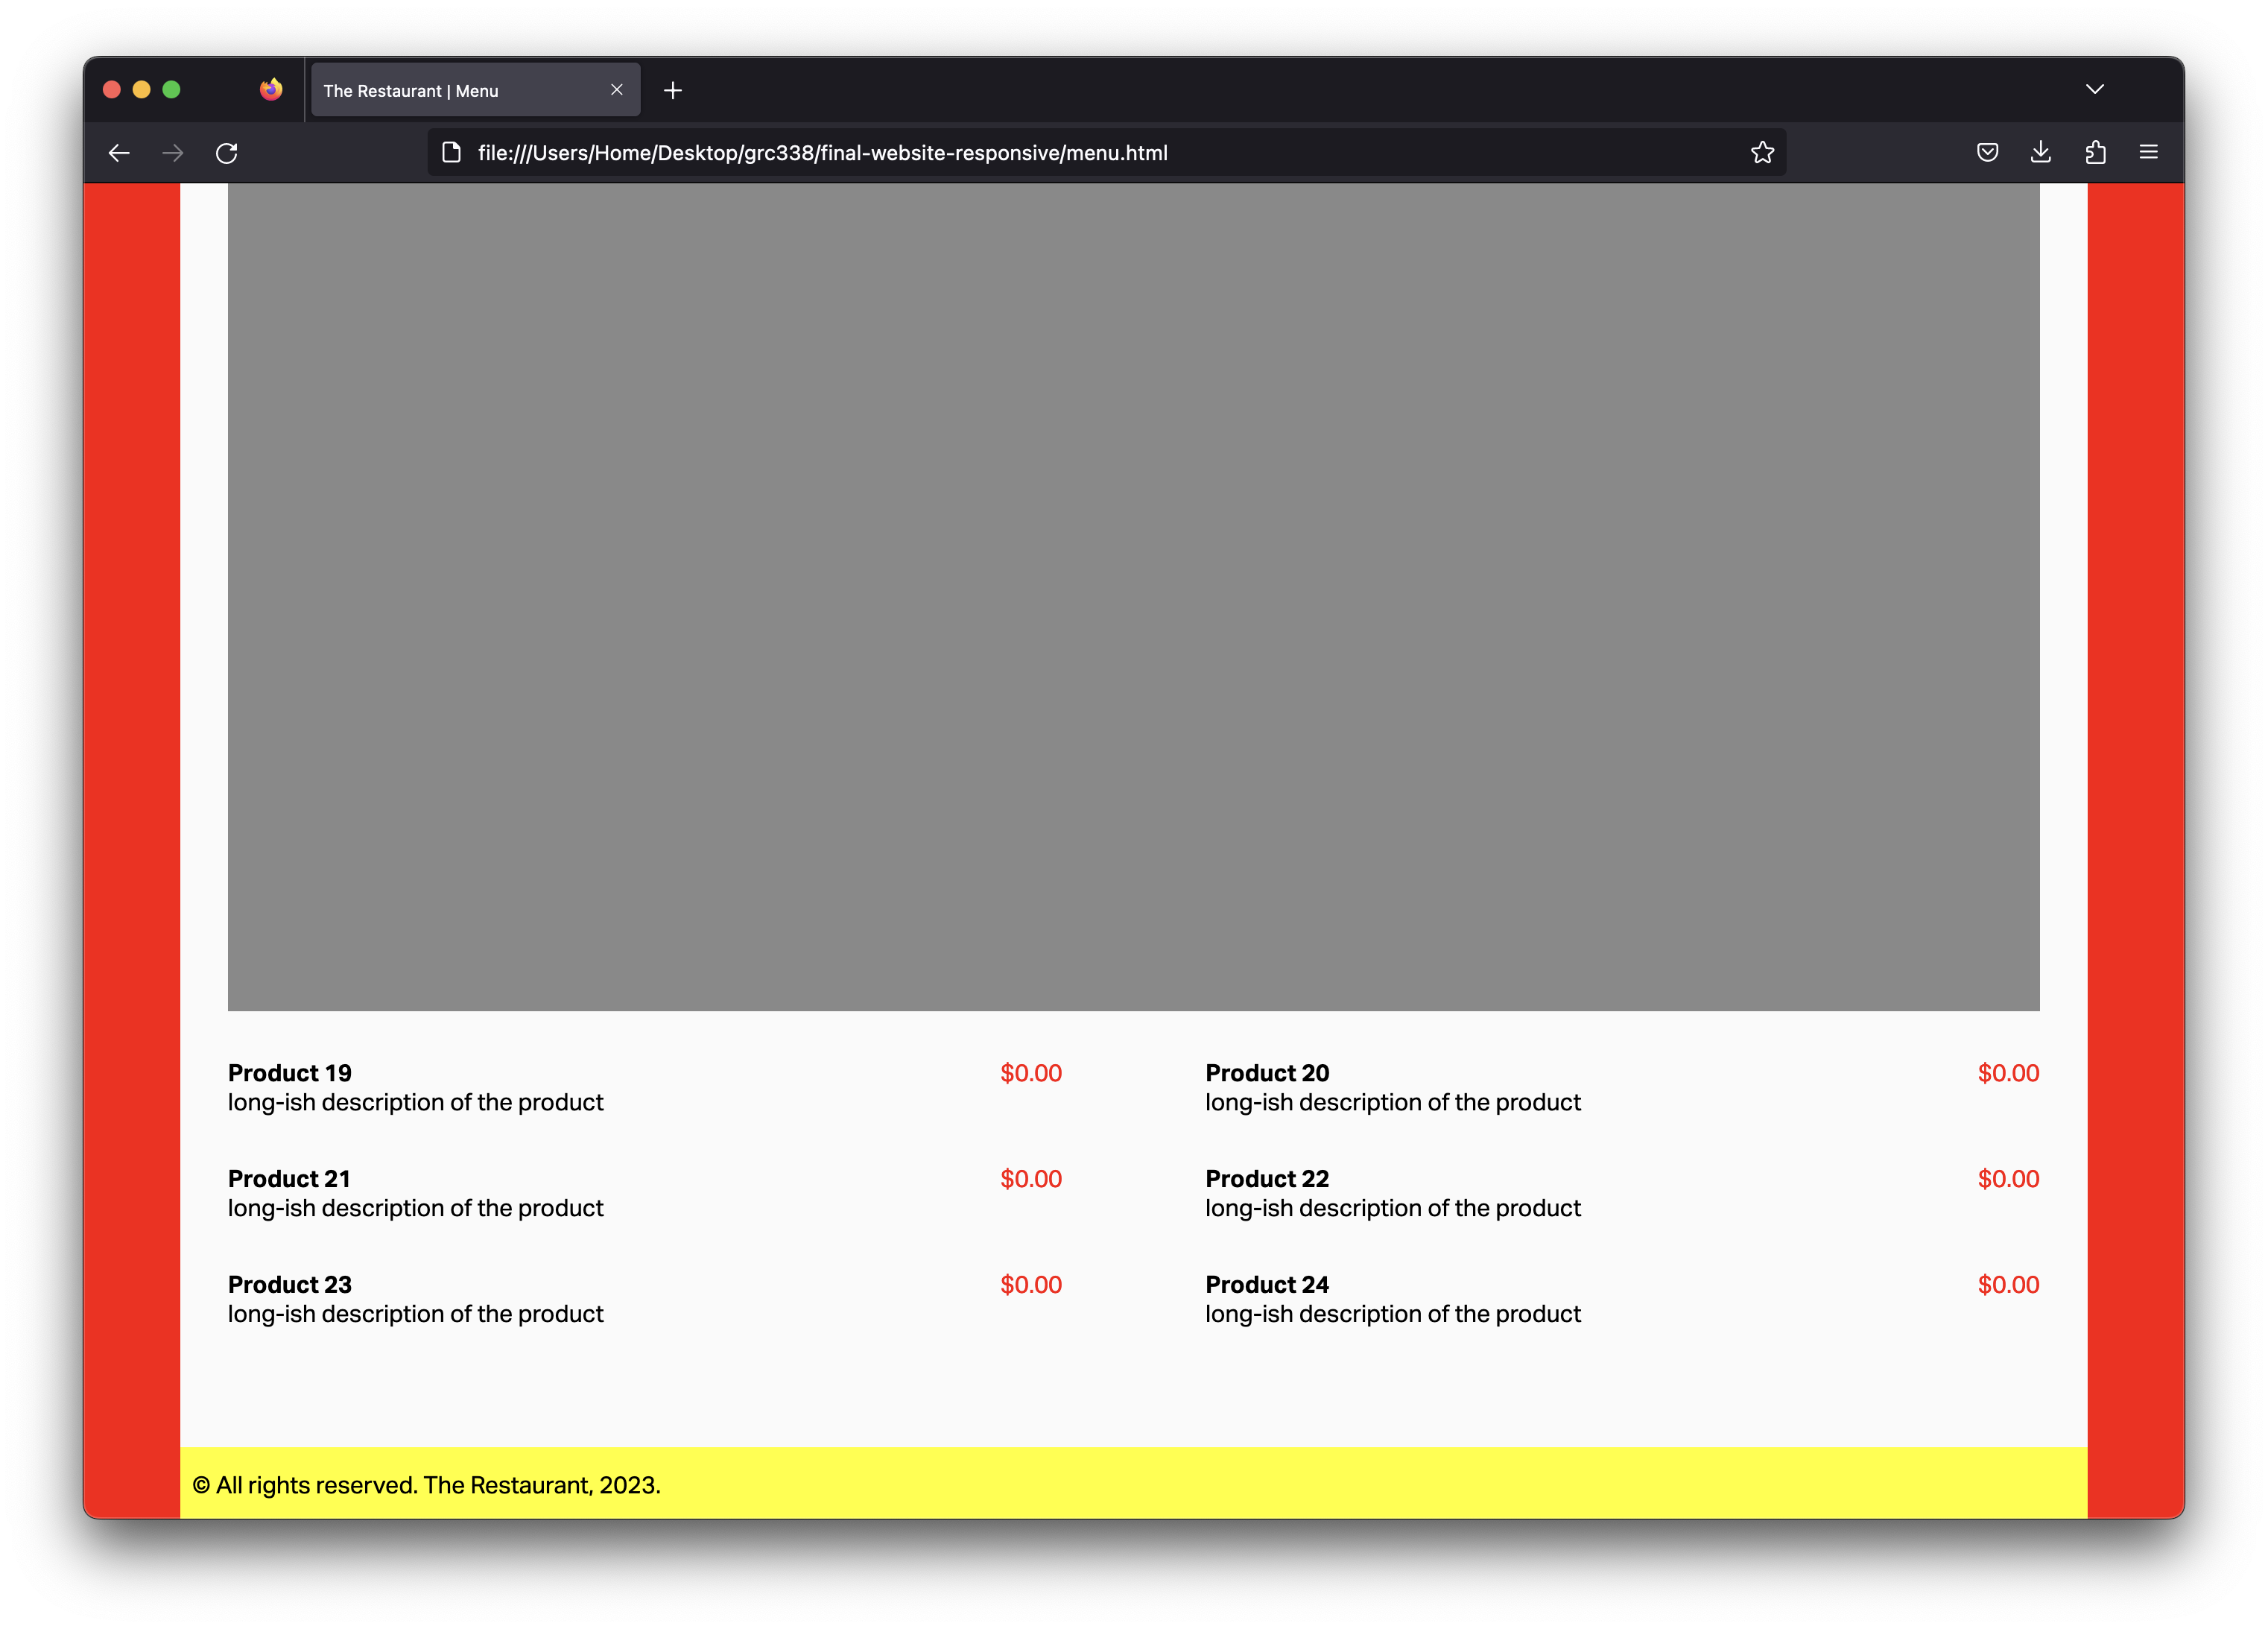Click the $0.00 price of Product 22

(2008, 1179)
